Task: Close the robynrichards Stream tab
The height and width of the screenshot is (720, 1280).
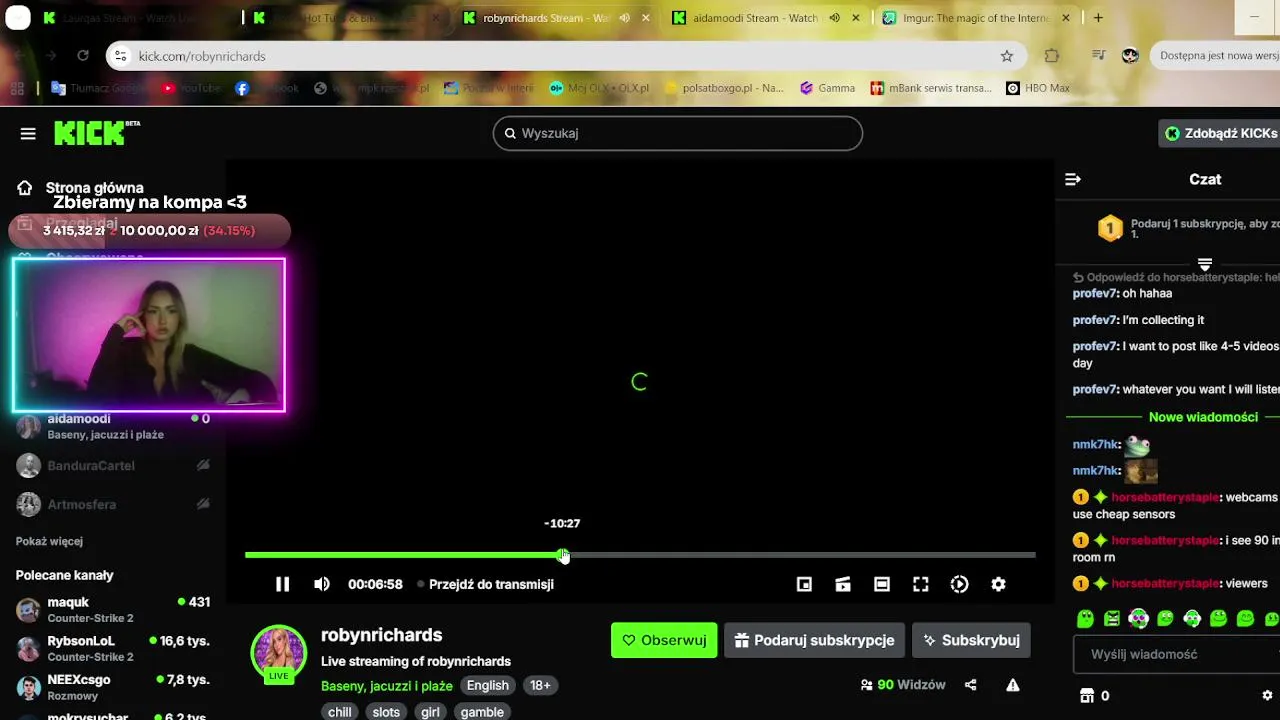Action: click(646, 18)
